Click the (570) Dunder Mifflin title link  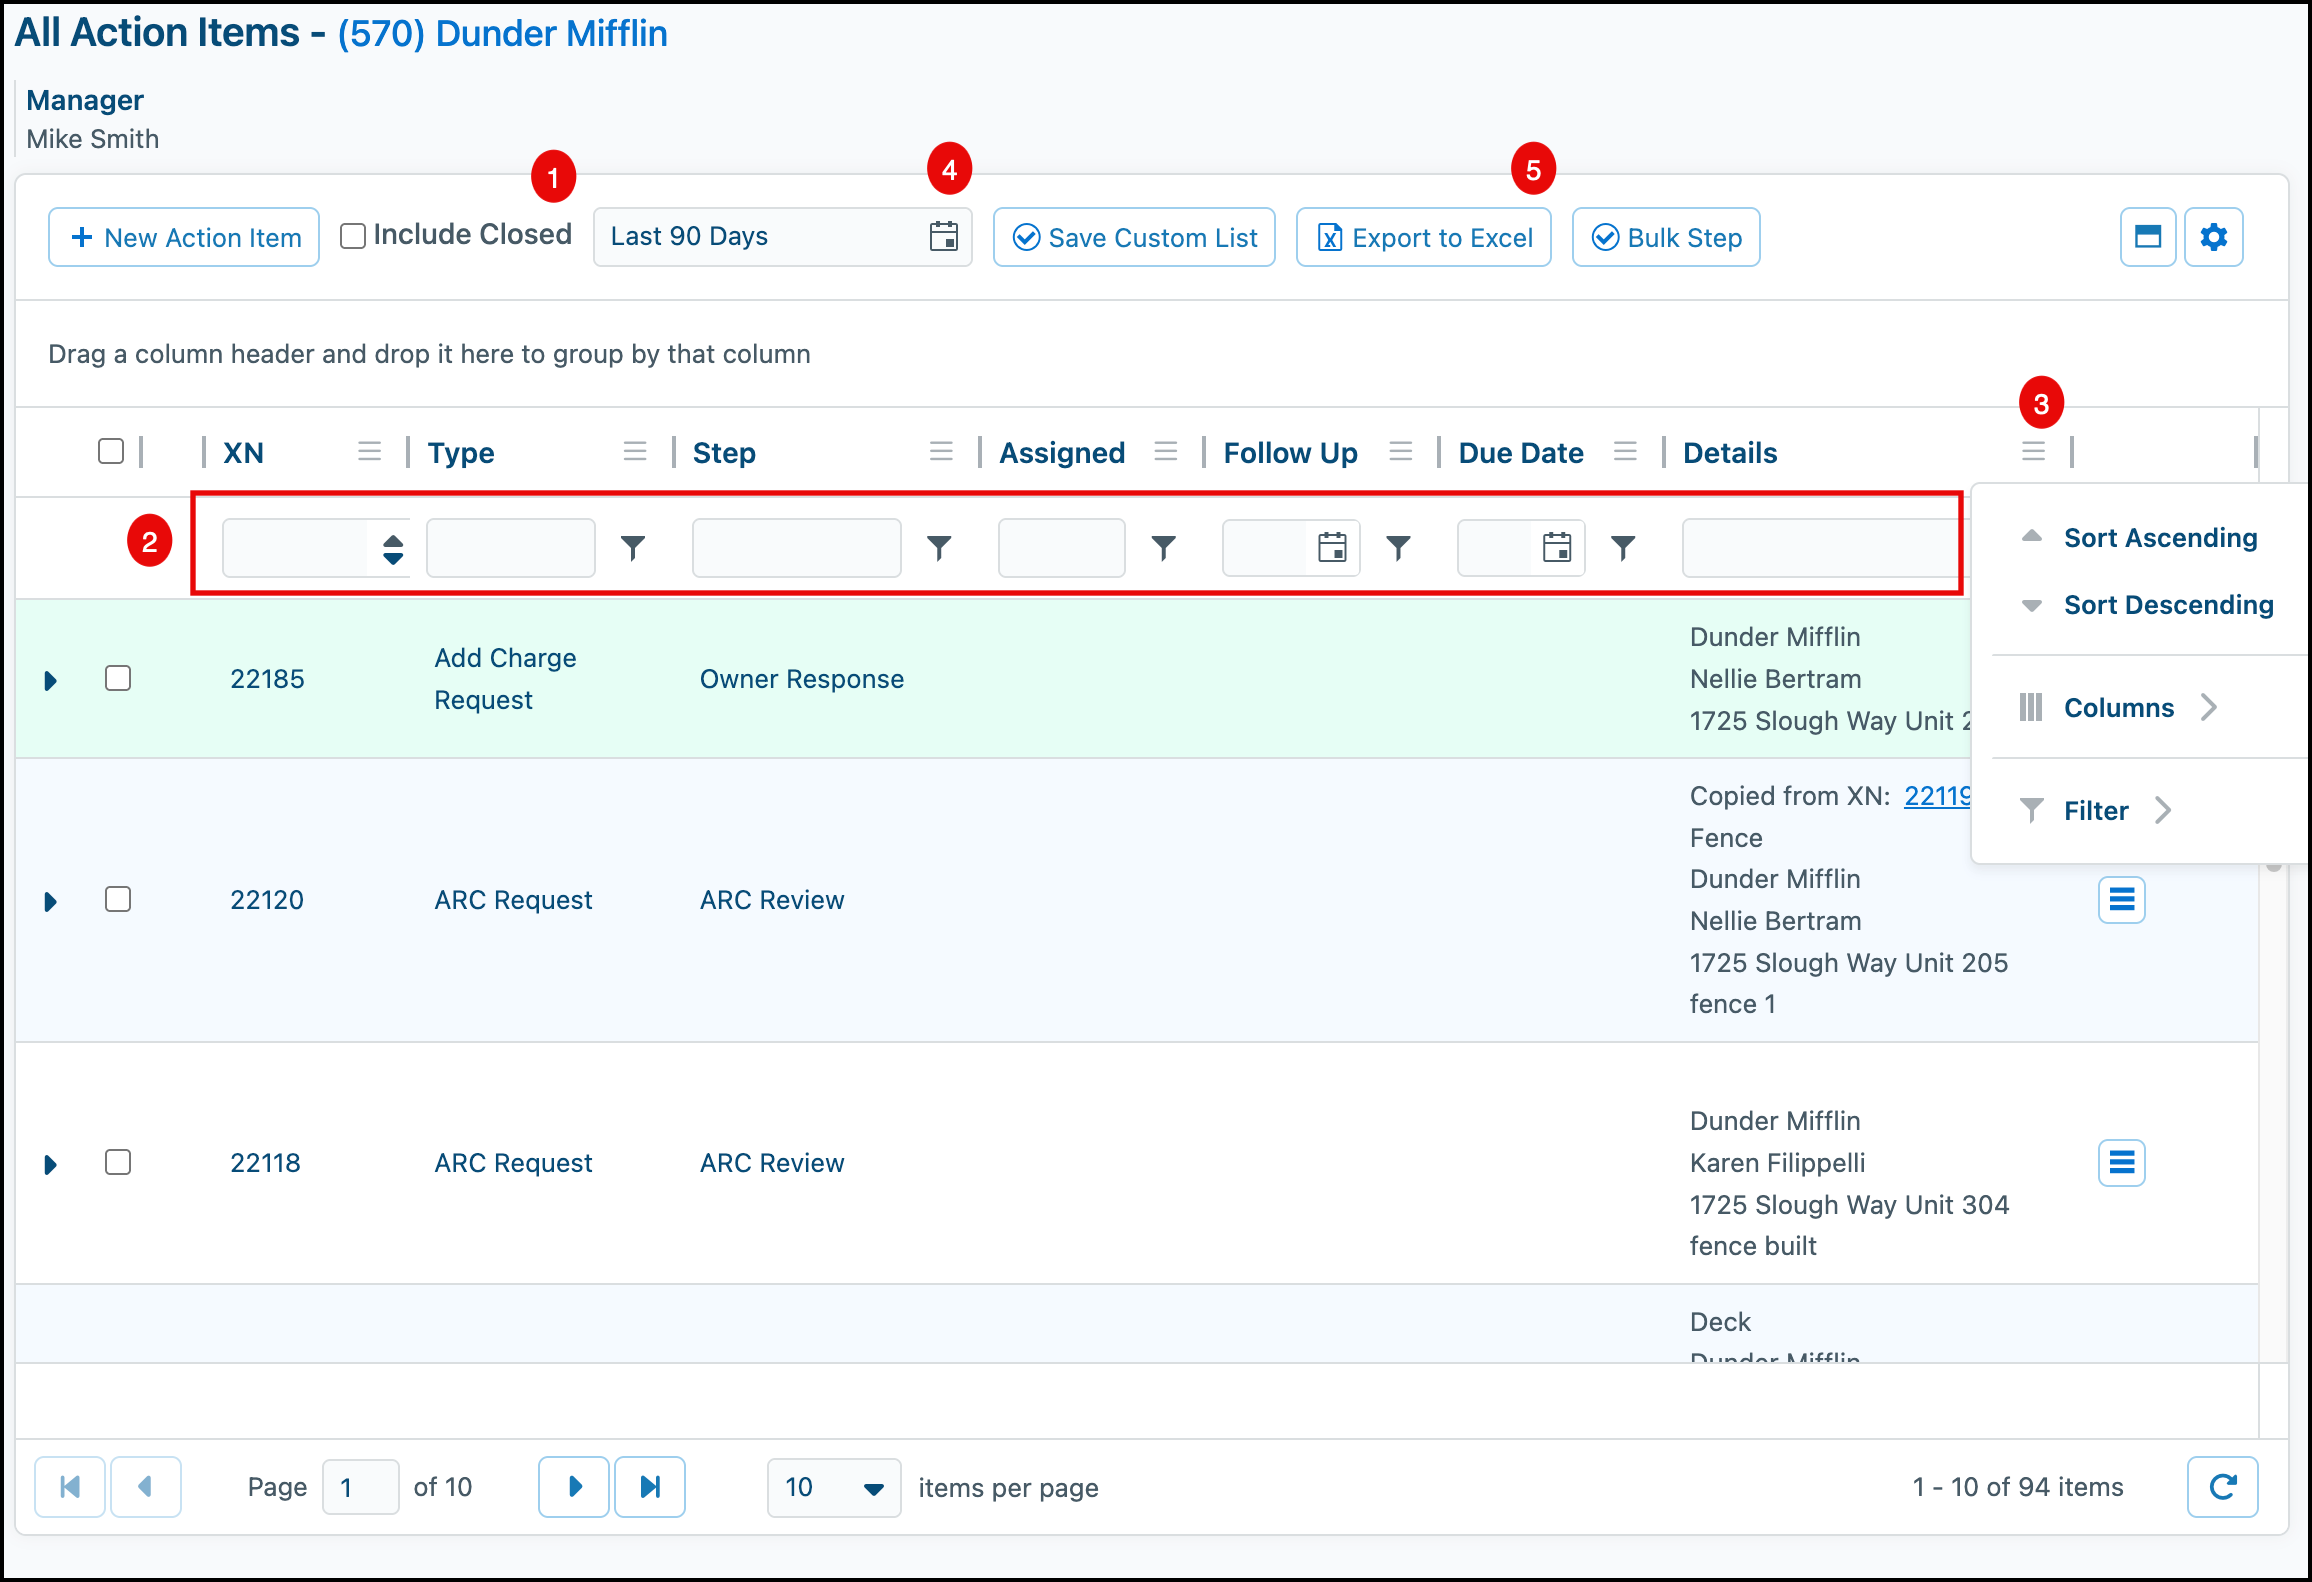(502, 33)
